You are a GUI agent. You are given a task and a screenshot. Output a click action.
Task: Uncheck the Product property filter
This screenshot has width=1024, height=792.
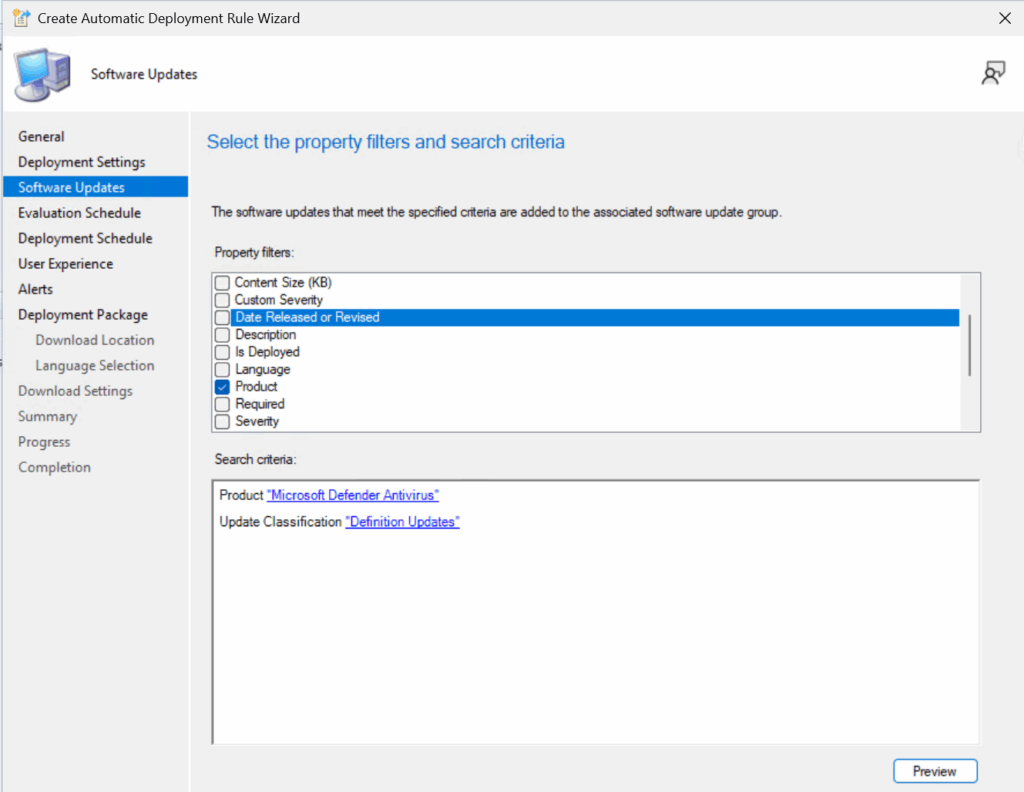pos(222,387)
